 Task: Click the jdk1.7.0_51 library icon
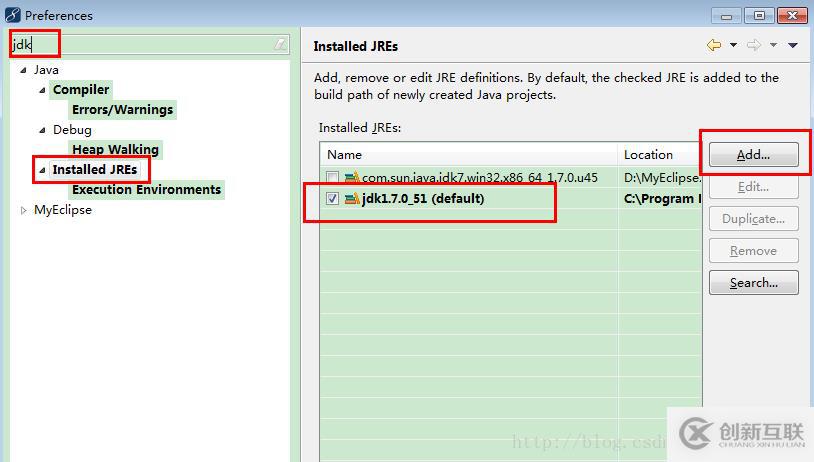pyautogui.click(x=352, y=198)
